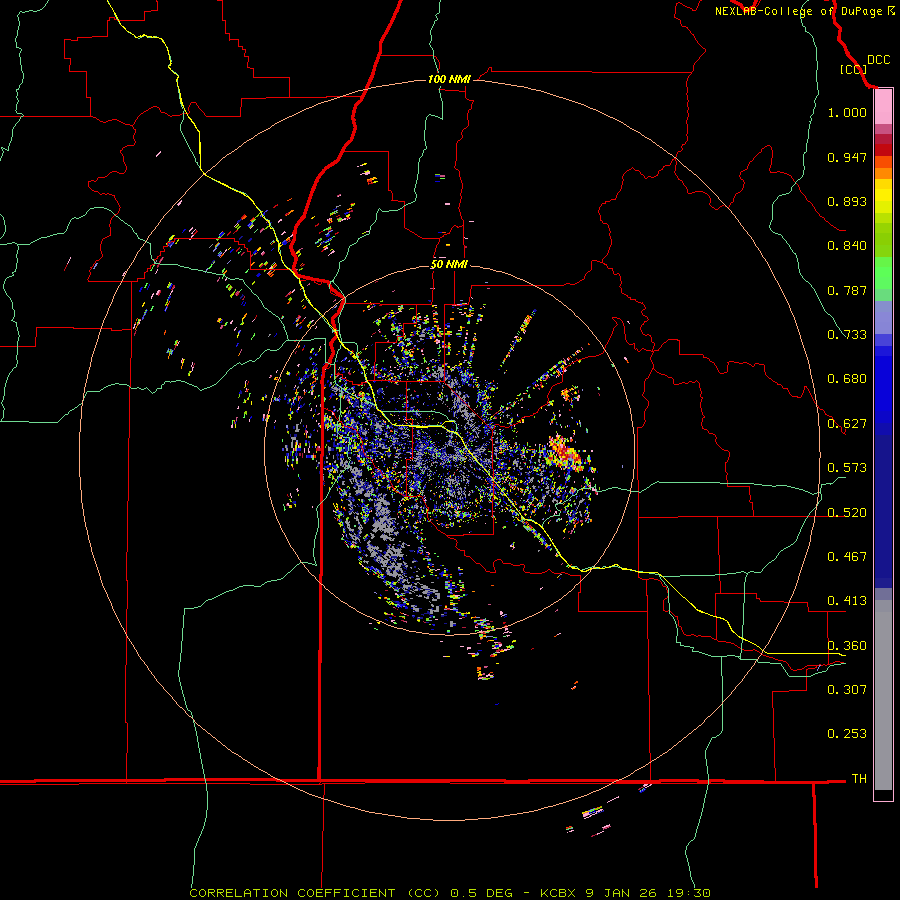900x900 pixels.
Task: Click the TH threshold label
Action: [859, 779]
